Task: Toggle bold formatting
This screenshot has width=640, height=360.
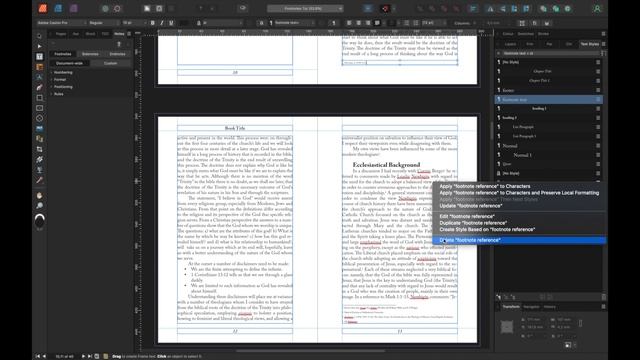Action: tap(153, 23)
